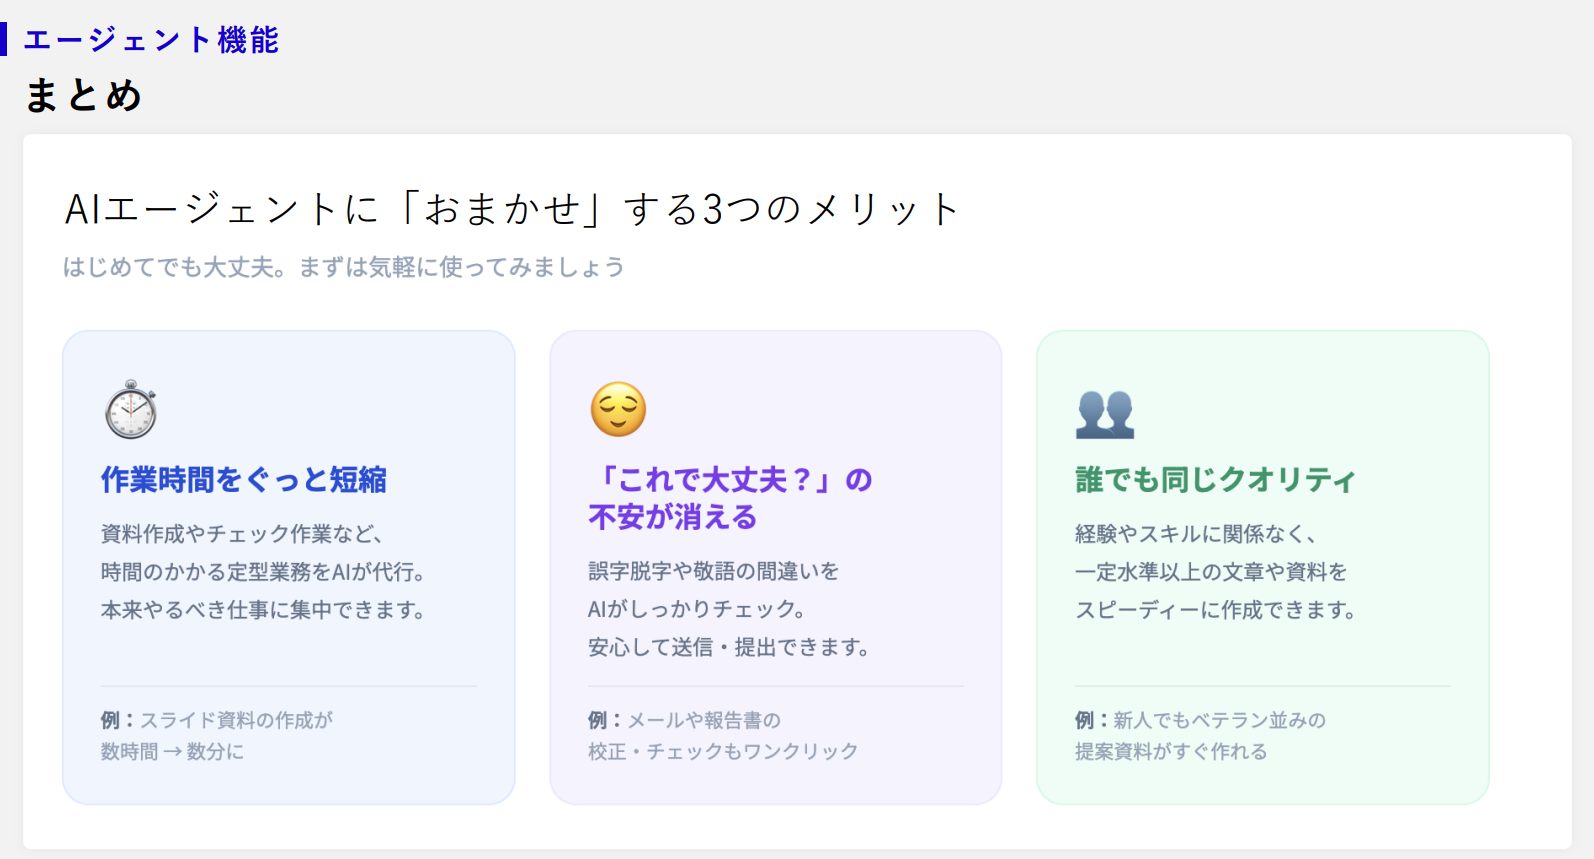Image resolution: width=1594 pixels, height=859 pixels.
Task: Click the line 本来やるべき仕事に集中できます
Action: (263, 610)
